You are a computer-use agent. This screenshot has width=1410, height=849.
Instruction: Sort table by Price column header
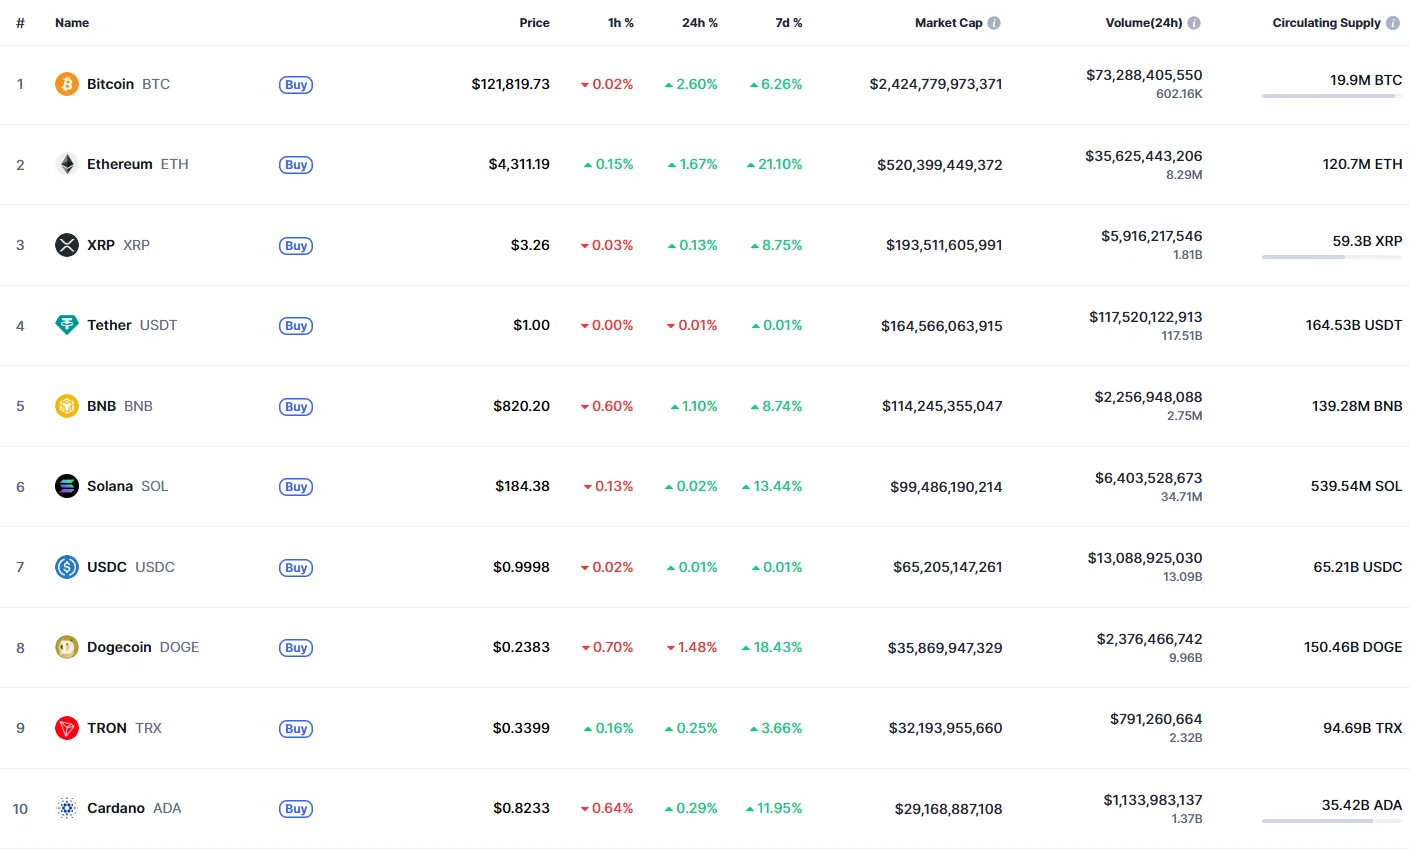point(534,23)
